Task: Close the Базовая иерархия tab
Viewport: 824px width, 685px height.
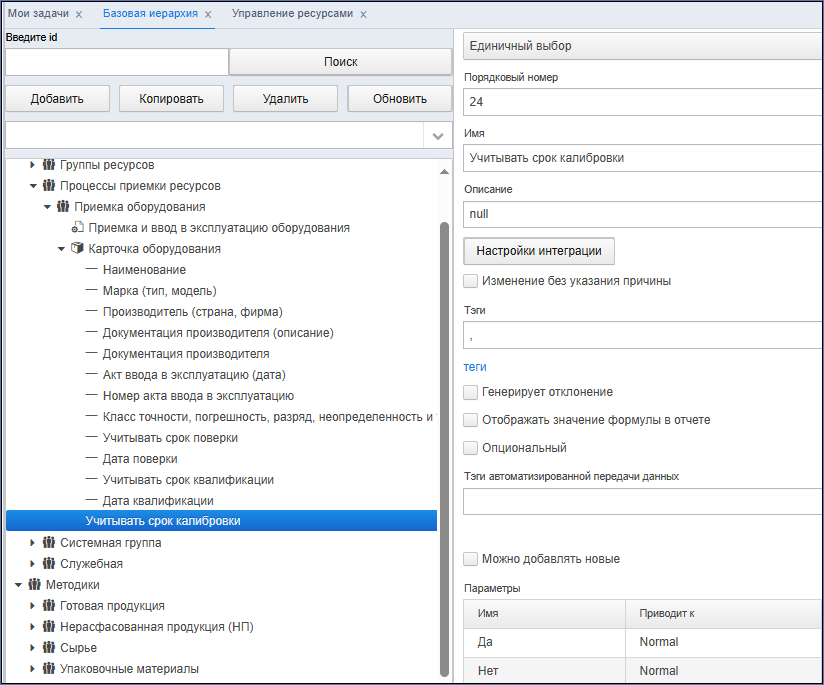Action: click(x=208, y=15)
